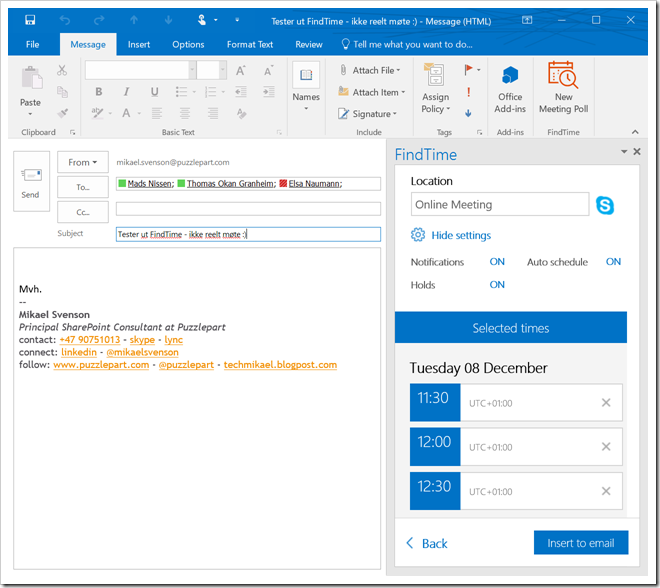The width and height of the screenshot is (660, 588).
Task: Collapse the ribbon with chevron
Action: click(x=635, y=132)
